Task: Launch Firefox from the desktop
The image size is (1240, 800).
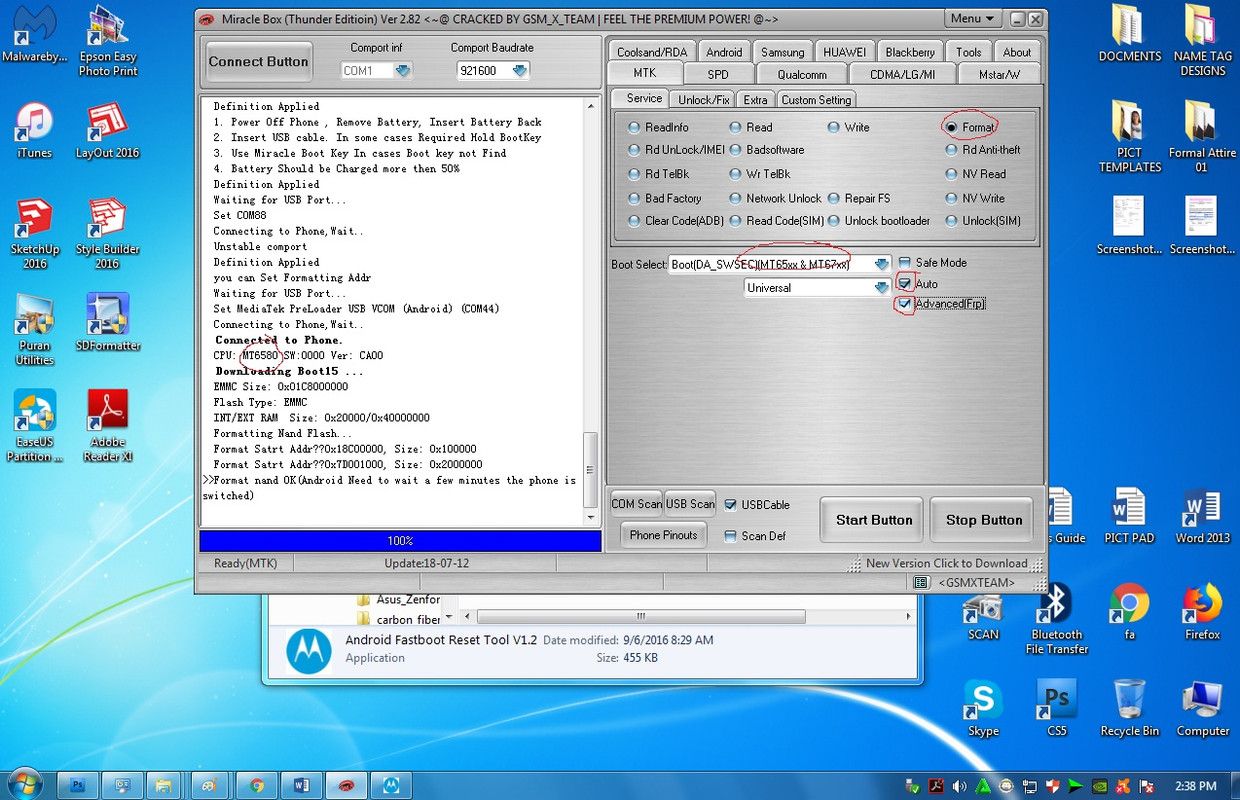Action: [1202, 613]
